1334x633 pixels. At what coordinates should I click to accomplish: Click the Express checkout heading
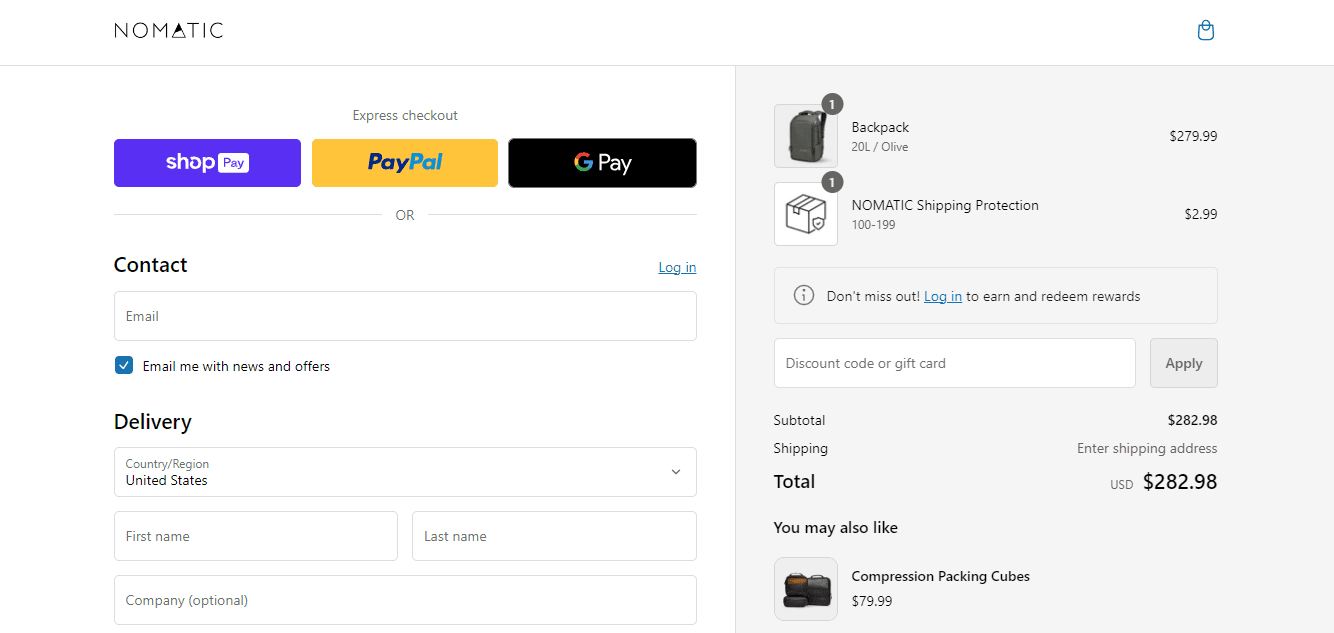(405, 116)
